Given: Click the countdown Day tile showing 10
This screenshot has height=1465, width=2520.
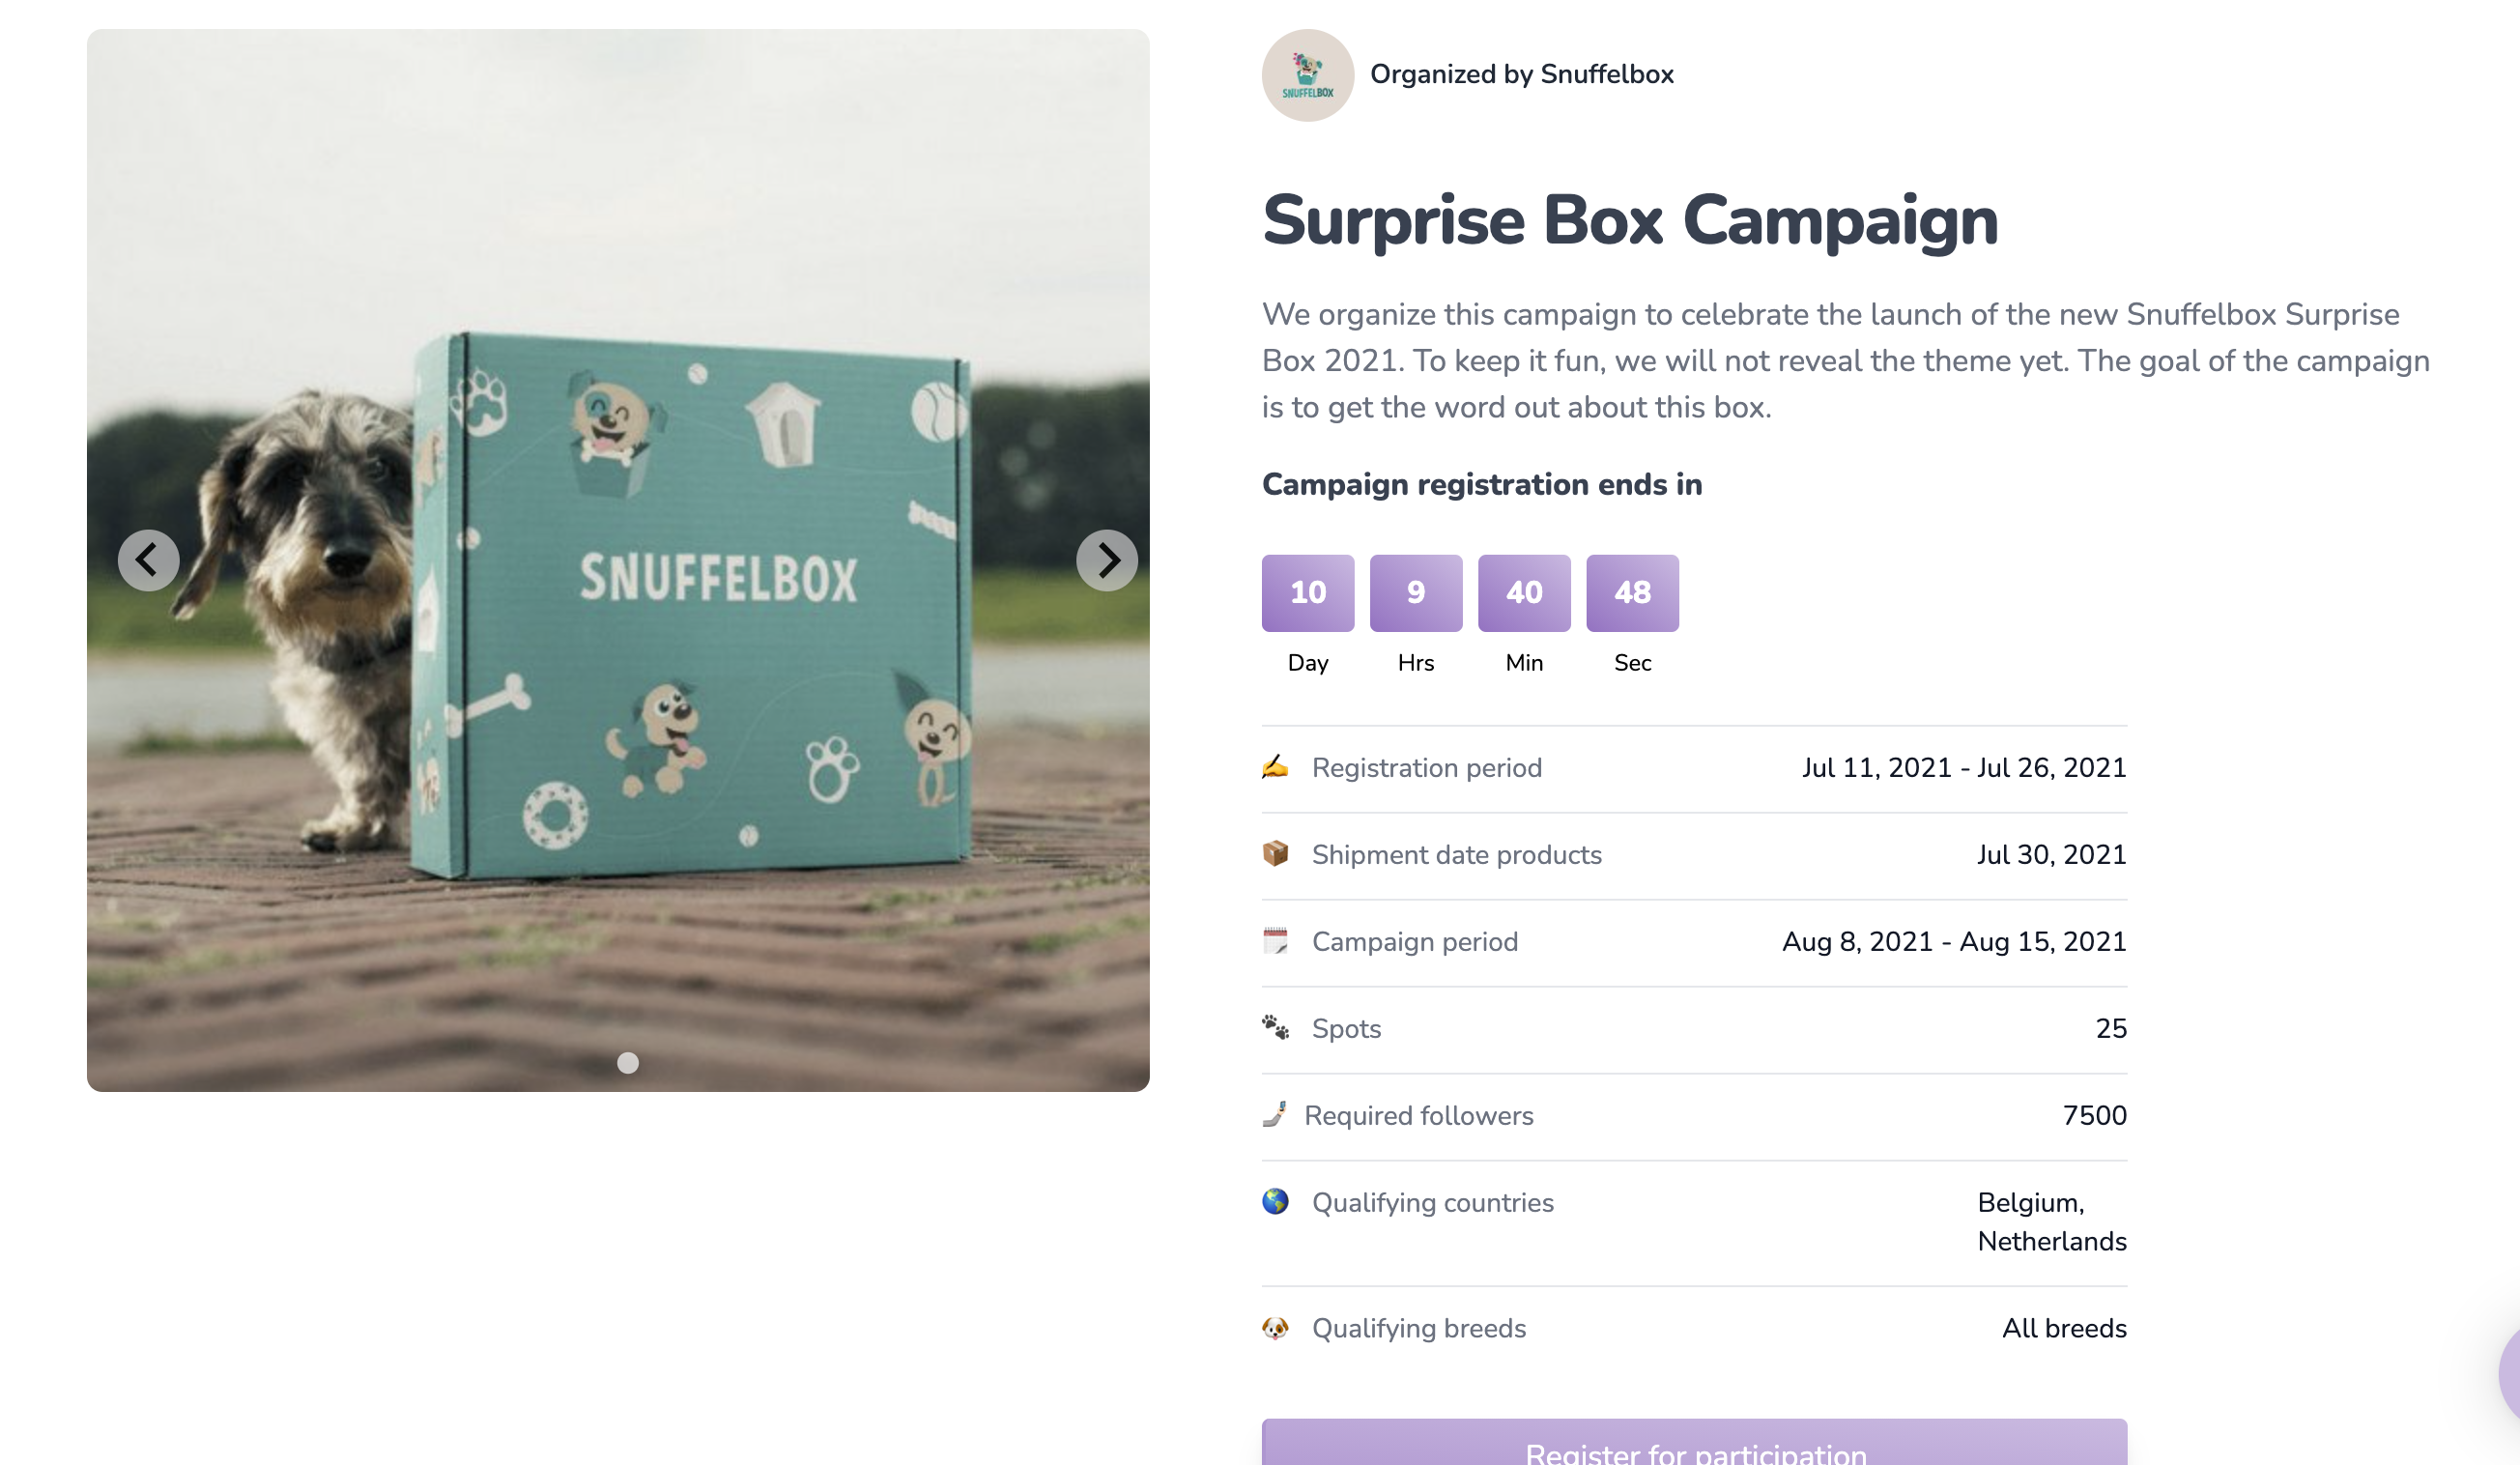Looking at the screenshot, I should (x=1308, y=593).
